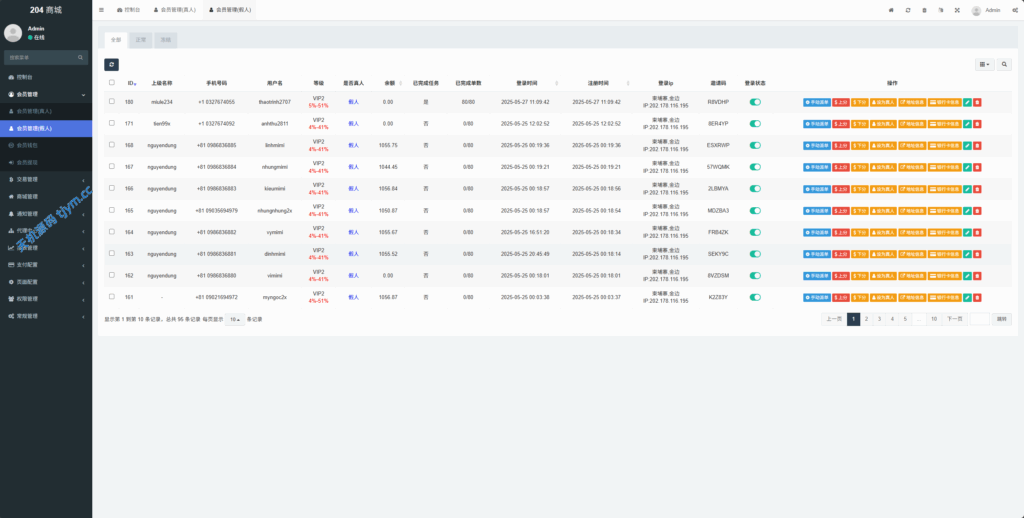Click the green edit pencil for user thaotrinh2707
The height and width of the screenshot is (518, 1024).
click(x=967, y=102)
